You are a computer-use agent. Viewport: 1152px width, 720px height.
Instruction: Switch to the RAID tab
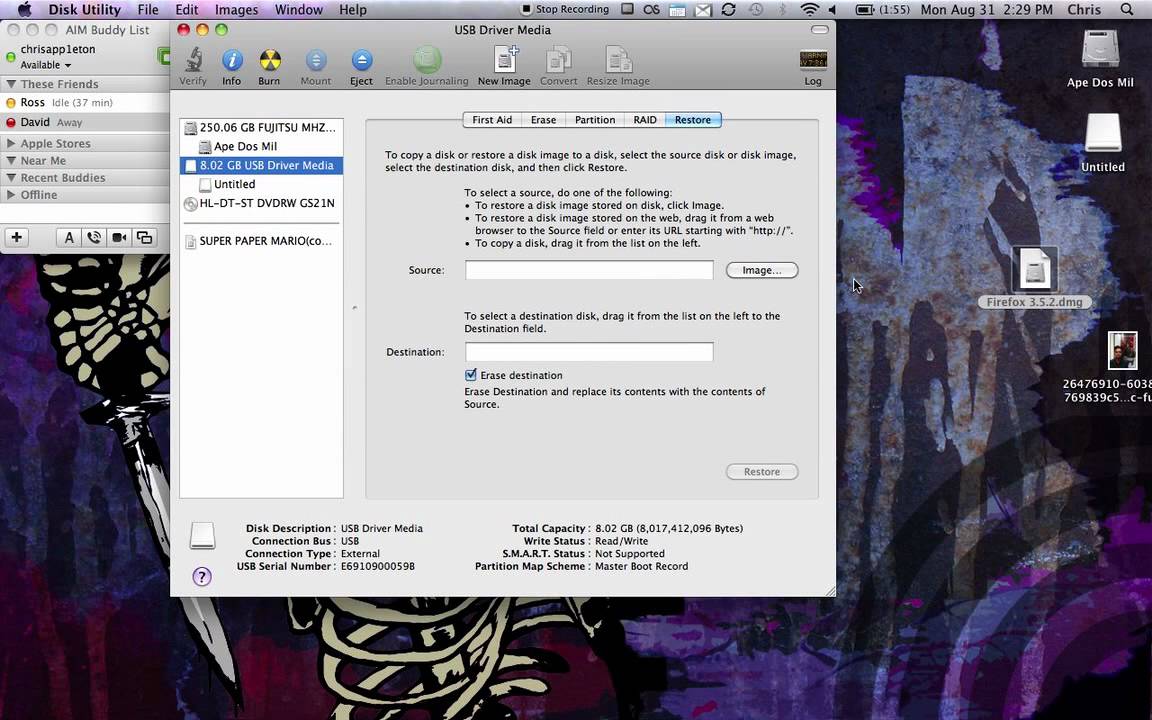click(645, 120)
